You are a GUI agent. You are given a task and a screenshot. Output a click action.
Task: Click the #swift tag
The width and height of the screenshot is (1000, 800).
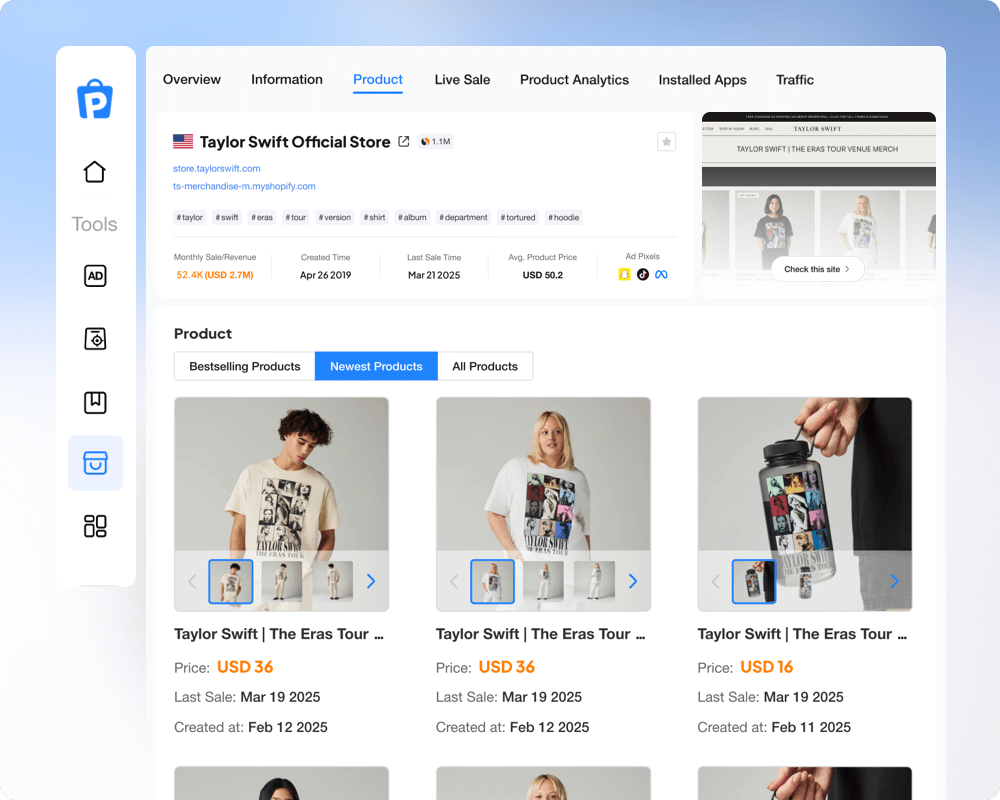coord(227,218)
